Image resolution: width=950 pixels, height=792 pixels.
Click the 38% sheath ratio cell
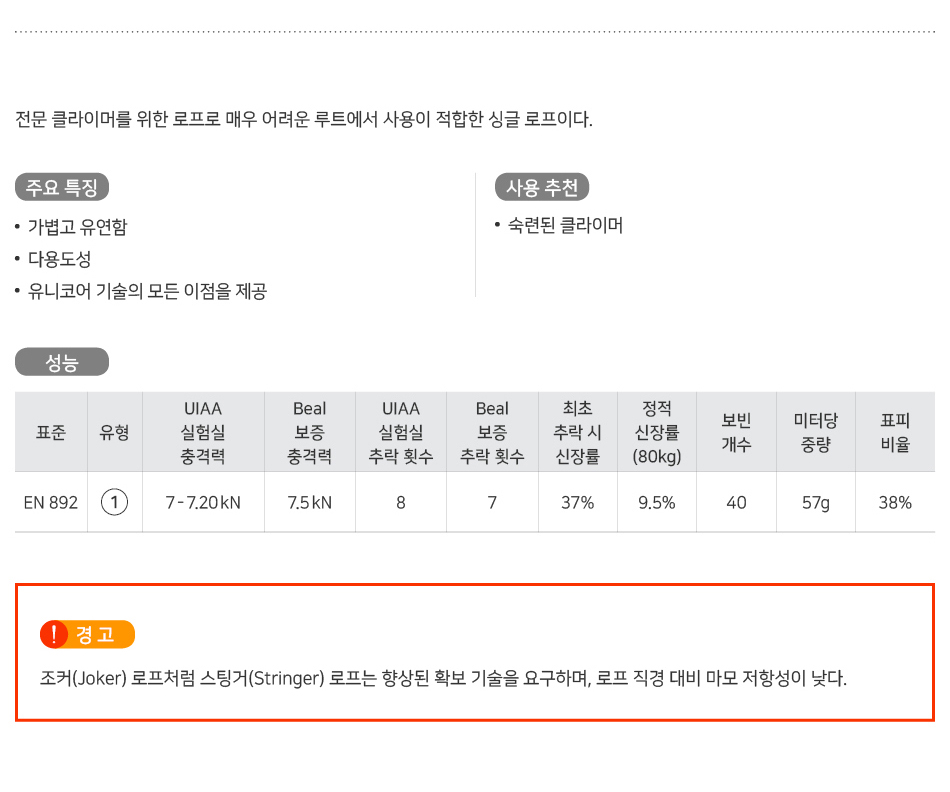point(895,502)
